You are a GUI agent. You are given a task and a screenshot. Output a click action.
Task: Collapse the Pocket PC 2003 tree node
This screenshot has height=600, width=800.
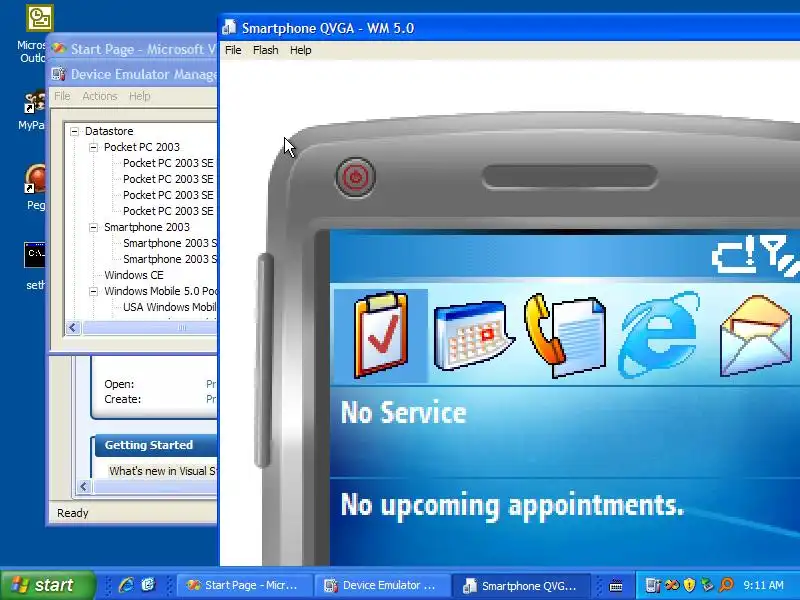coord(93,147)
